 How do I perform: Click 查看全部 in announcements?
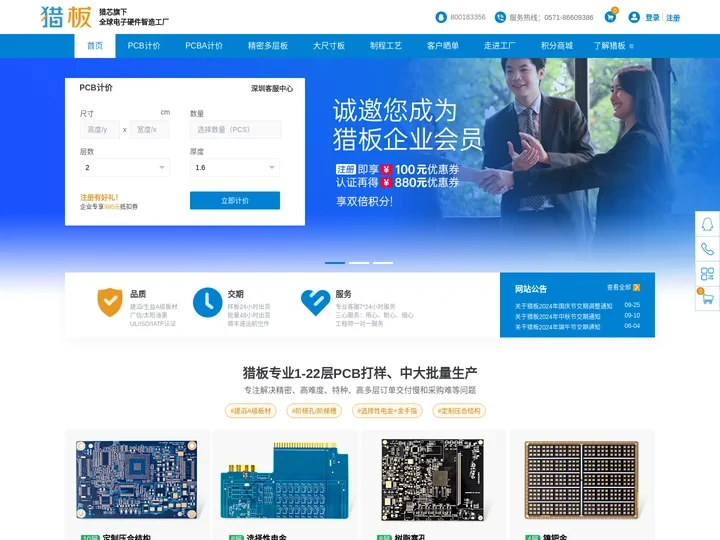(x=619, y=287)
